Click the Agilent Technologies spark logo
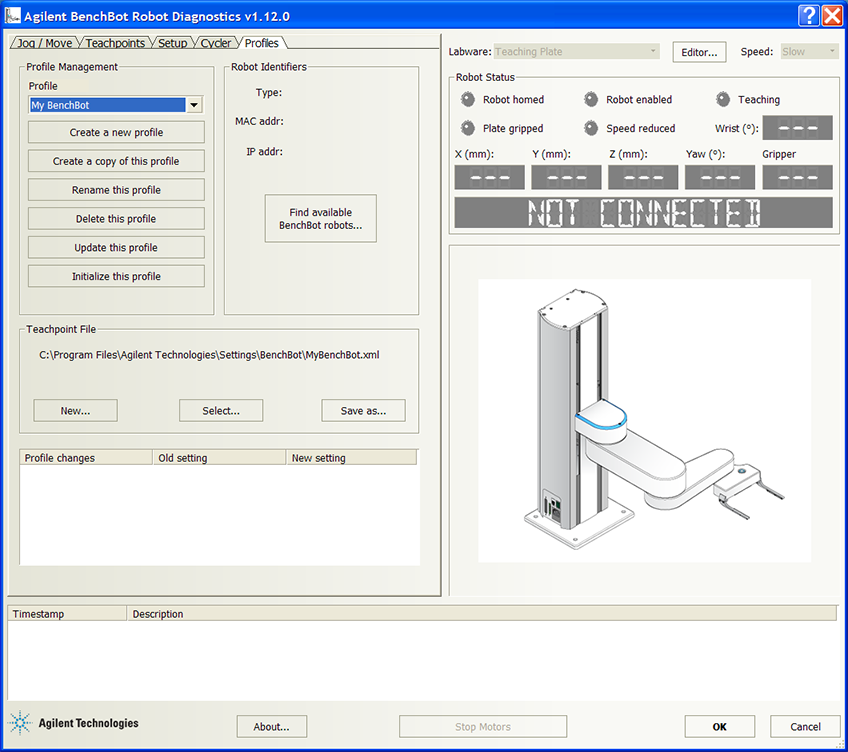The width and height of the screenshot is (848, 752). click(x=20, y=723)
